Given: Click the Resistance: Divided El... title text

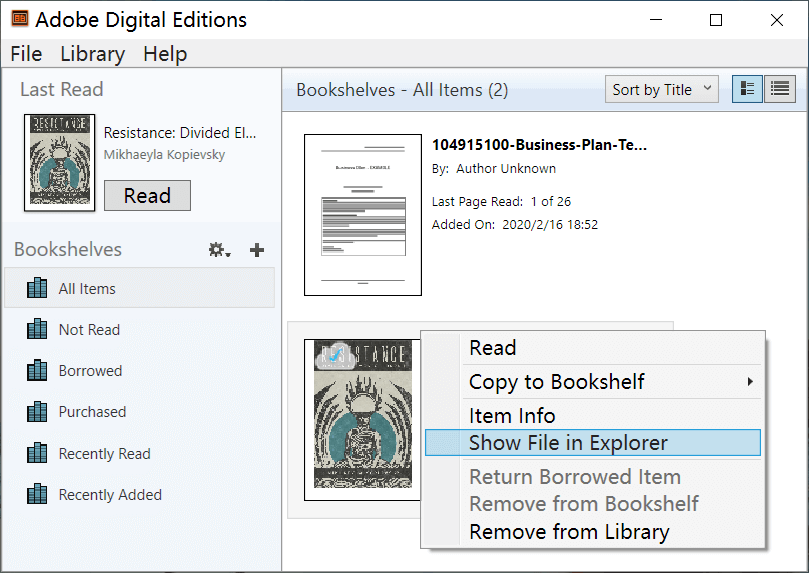Looking at the screenshot, I should coord(180,133).
